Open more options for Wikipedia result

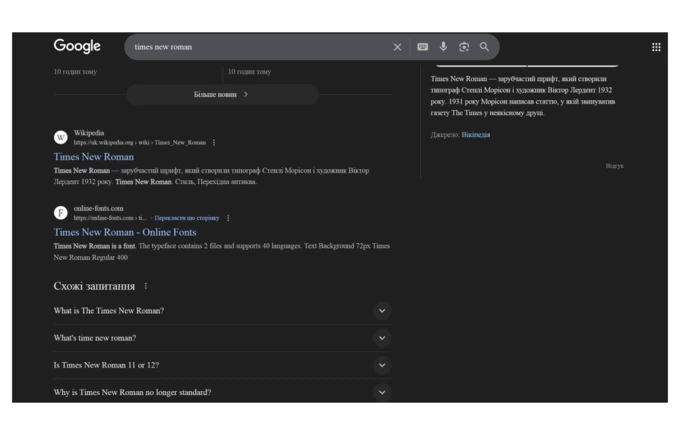point(214,143)
